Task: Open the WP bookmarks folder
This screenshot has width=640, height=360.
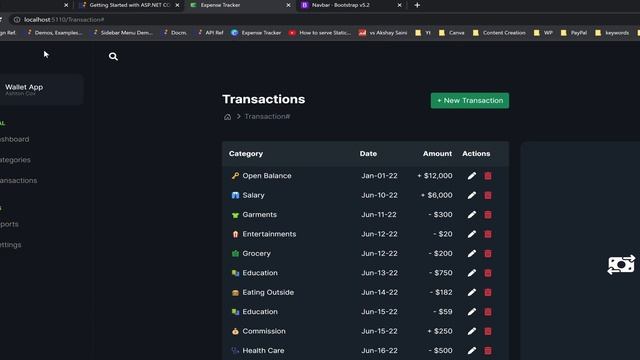Action: [543, 33]
